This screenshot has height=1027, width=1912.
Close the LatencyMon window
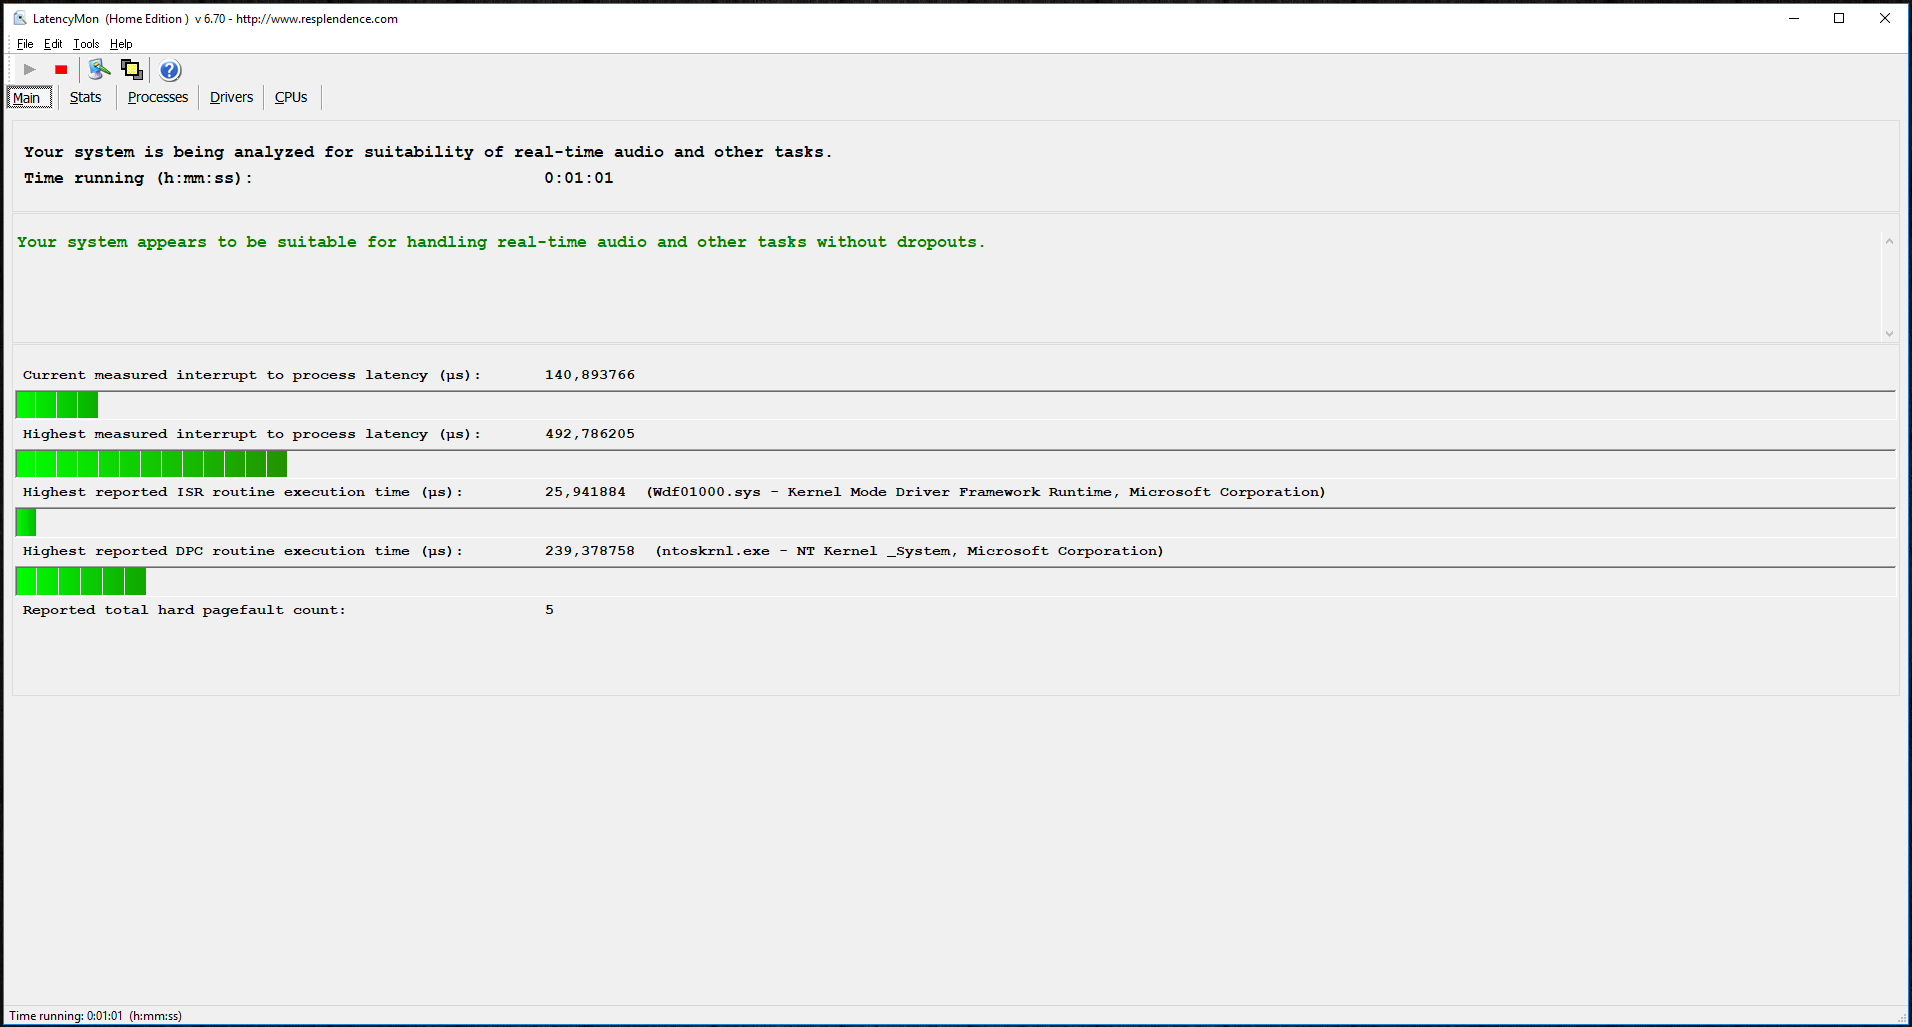1885,18
